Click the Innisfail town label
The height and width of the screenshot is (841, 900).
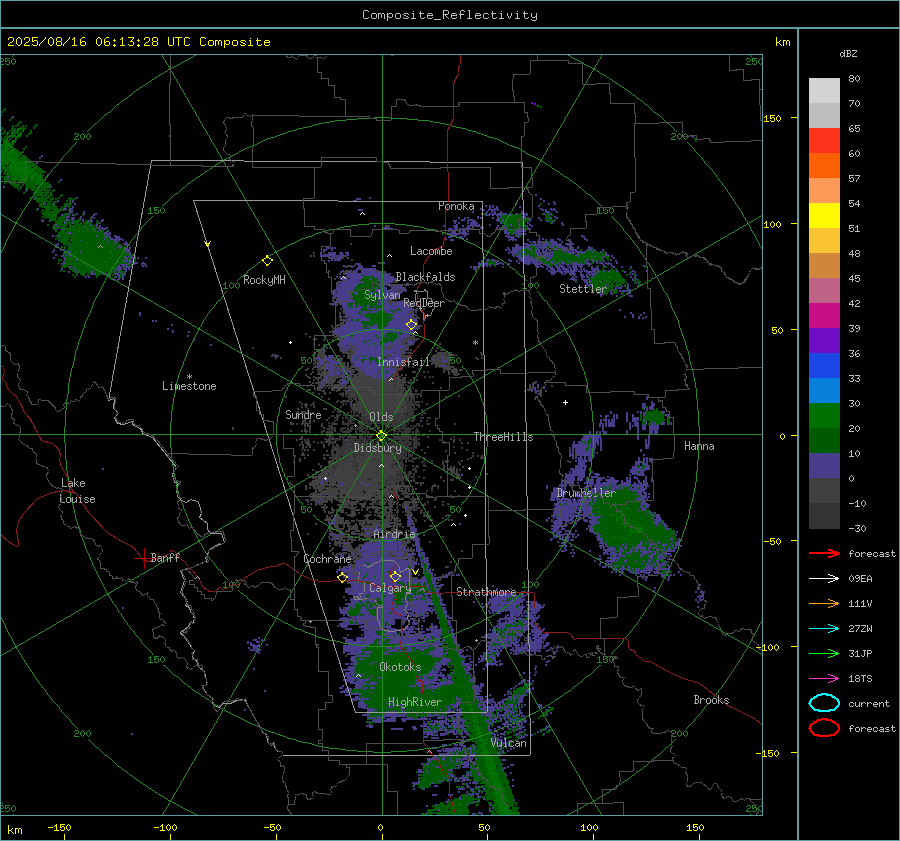tap(403, 362)
